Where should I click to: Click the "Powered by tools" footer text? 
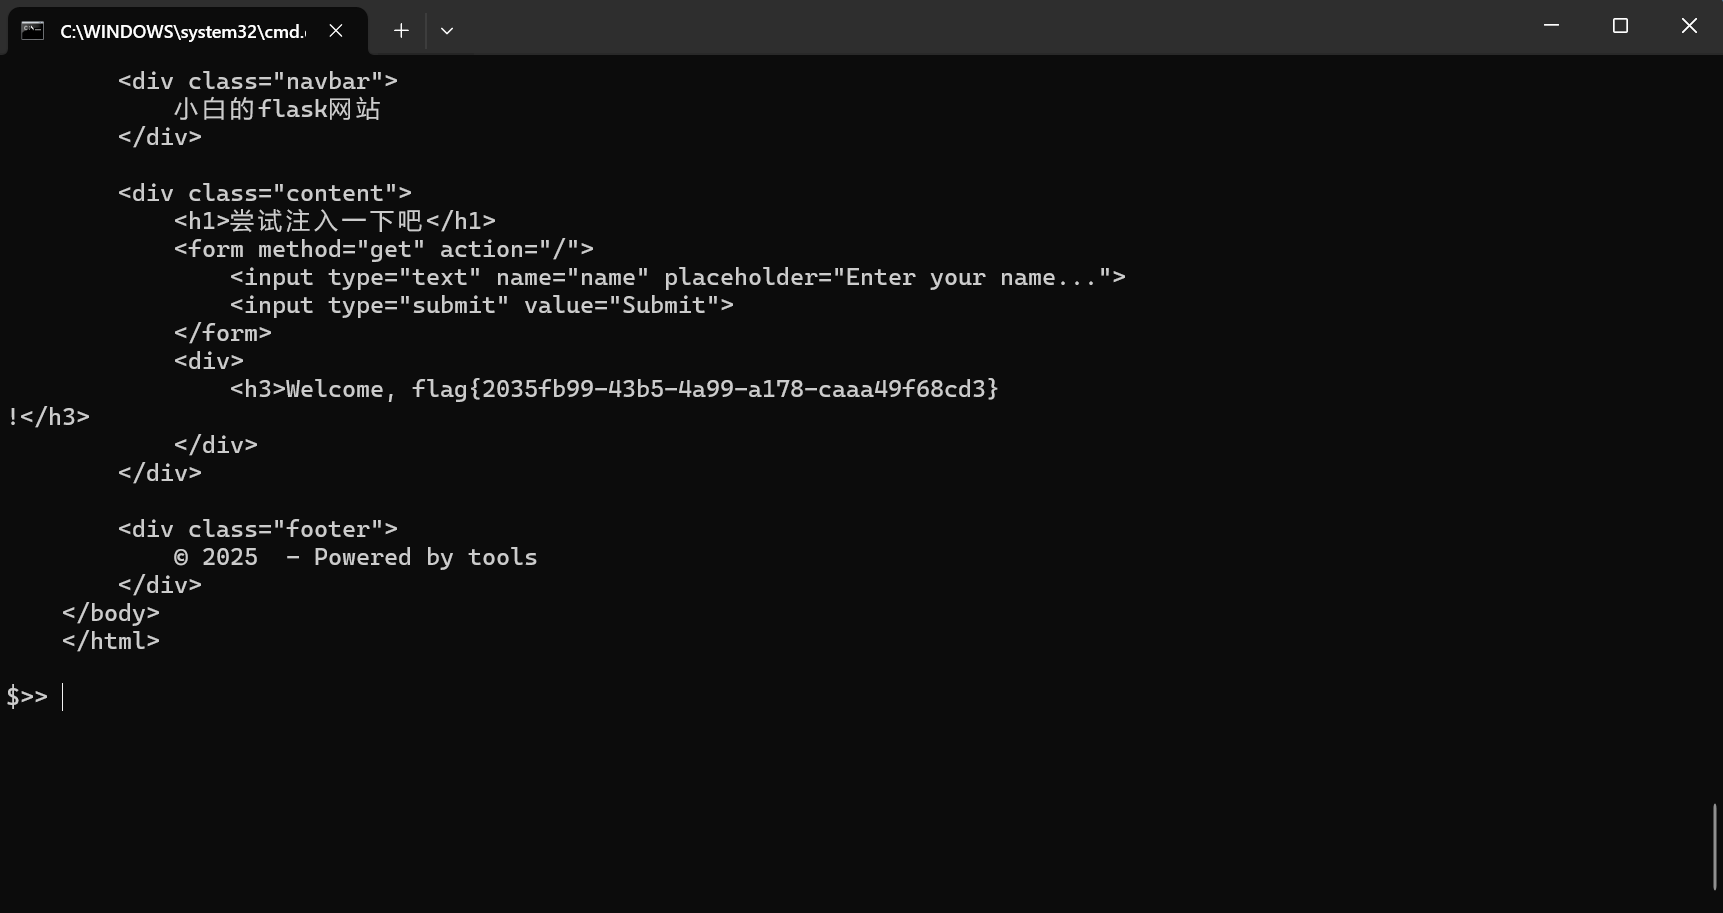pyautogui.click(x=425, y=557)
